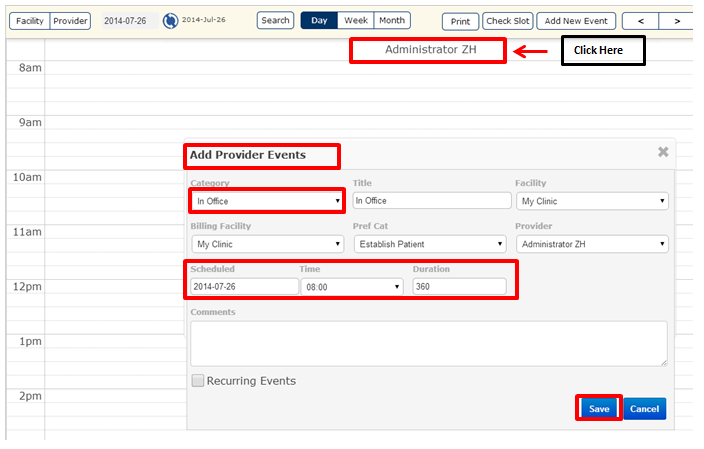Select the Time dropdown showing 08:00
This screenshot has width=704, height=449.
tap(352, 287)
